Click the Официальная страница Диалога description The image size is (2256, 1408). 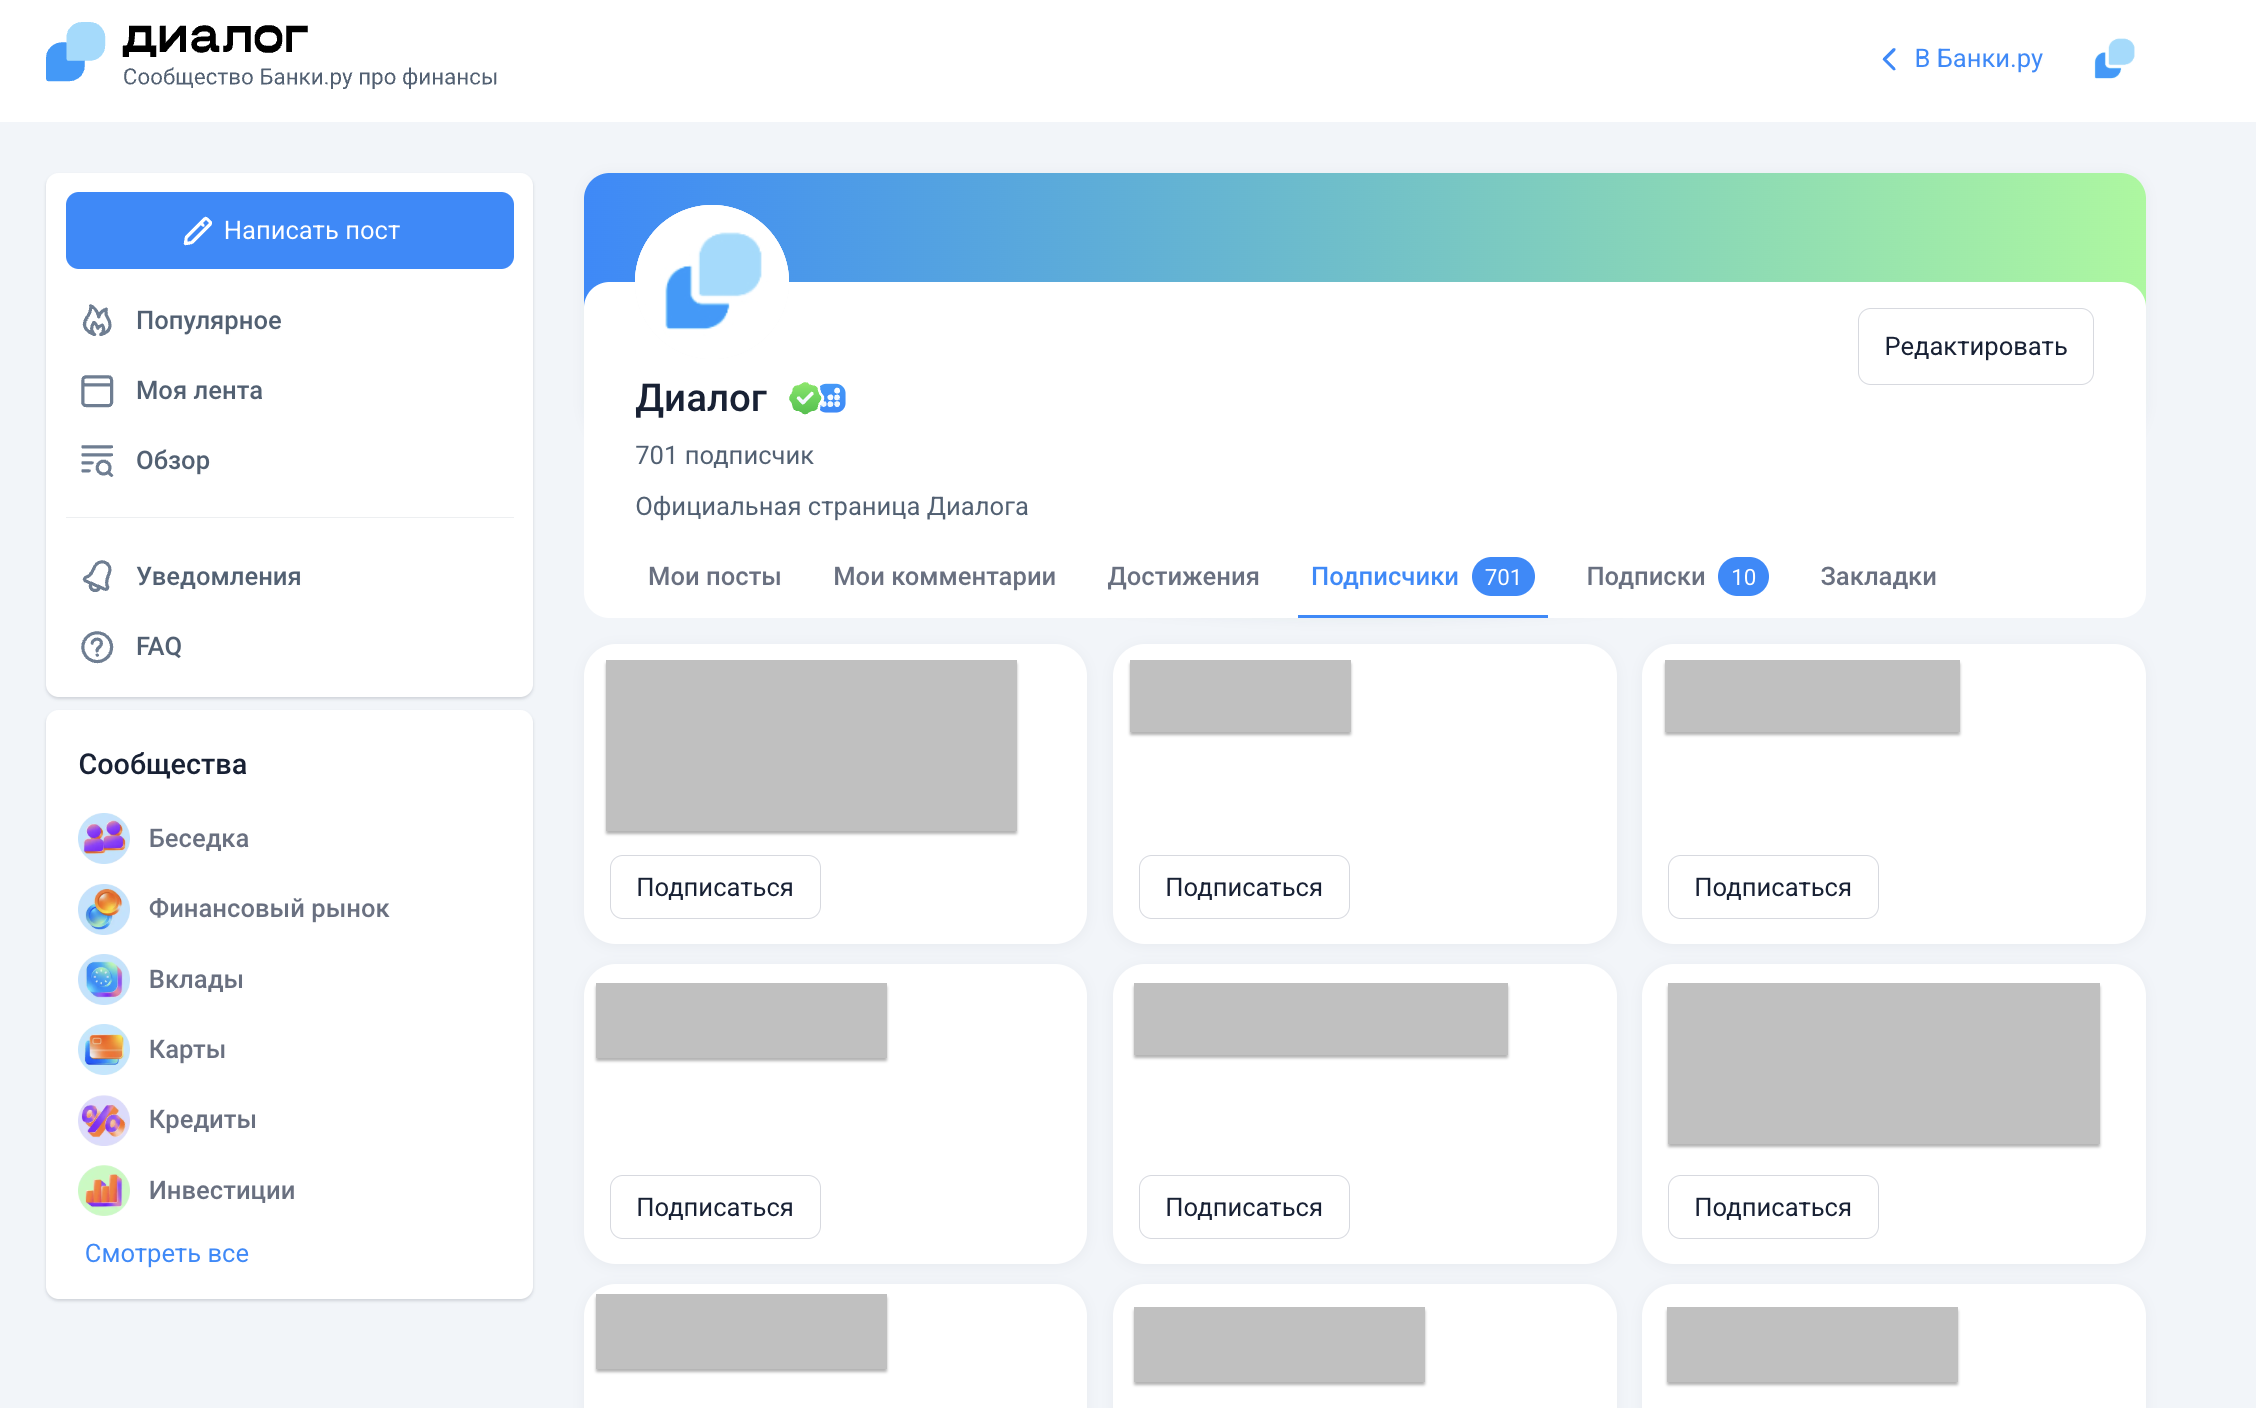[x=831, y=507]
